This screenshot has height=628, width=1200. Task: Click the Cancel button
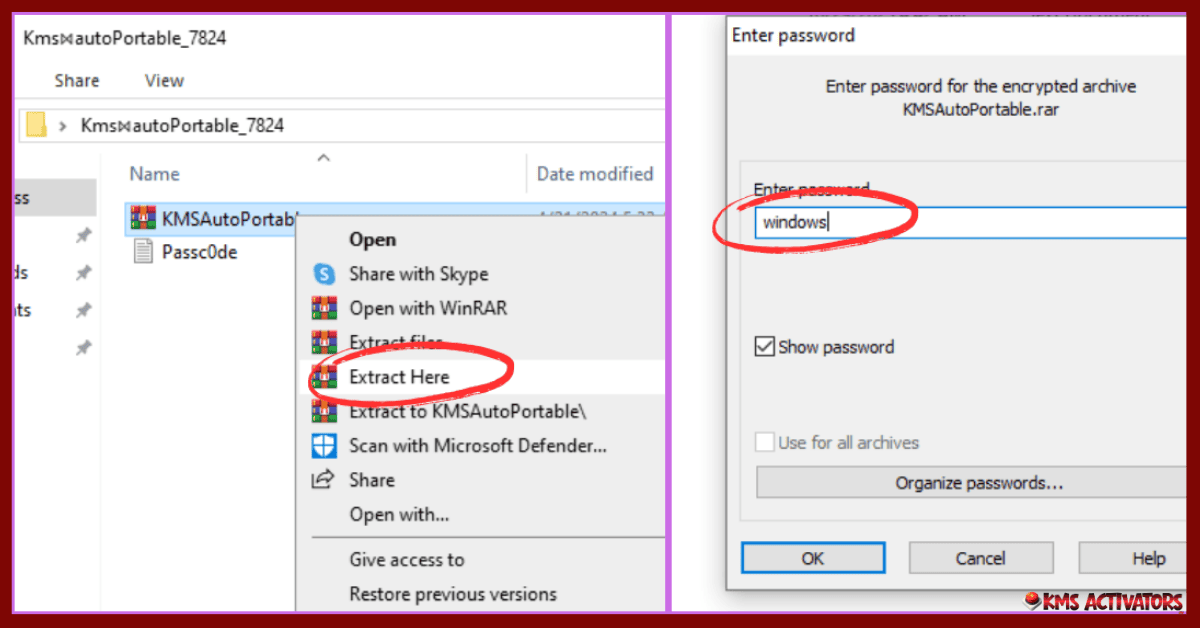pos(980,558)
